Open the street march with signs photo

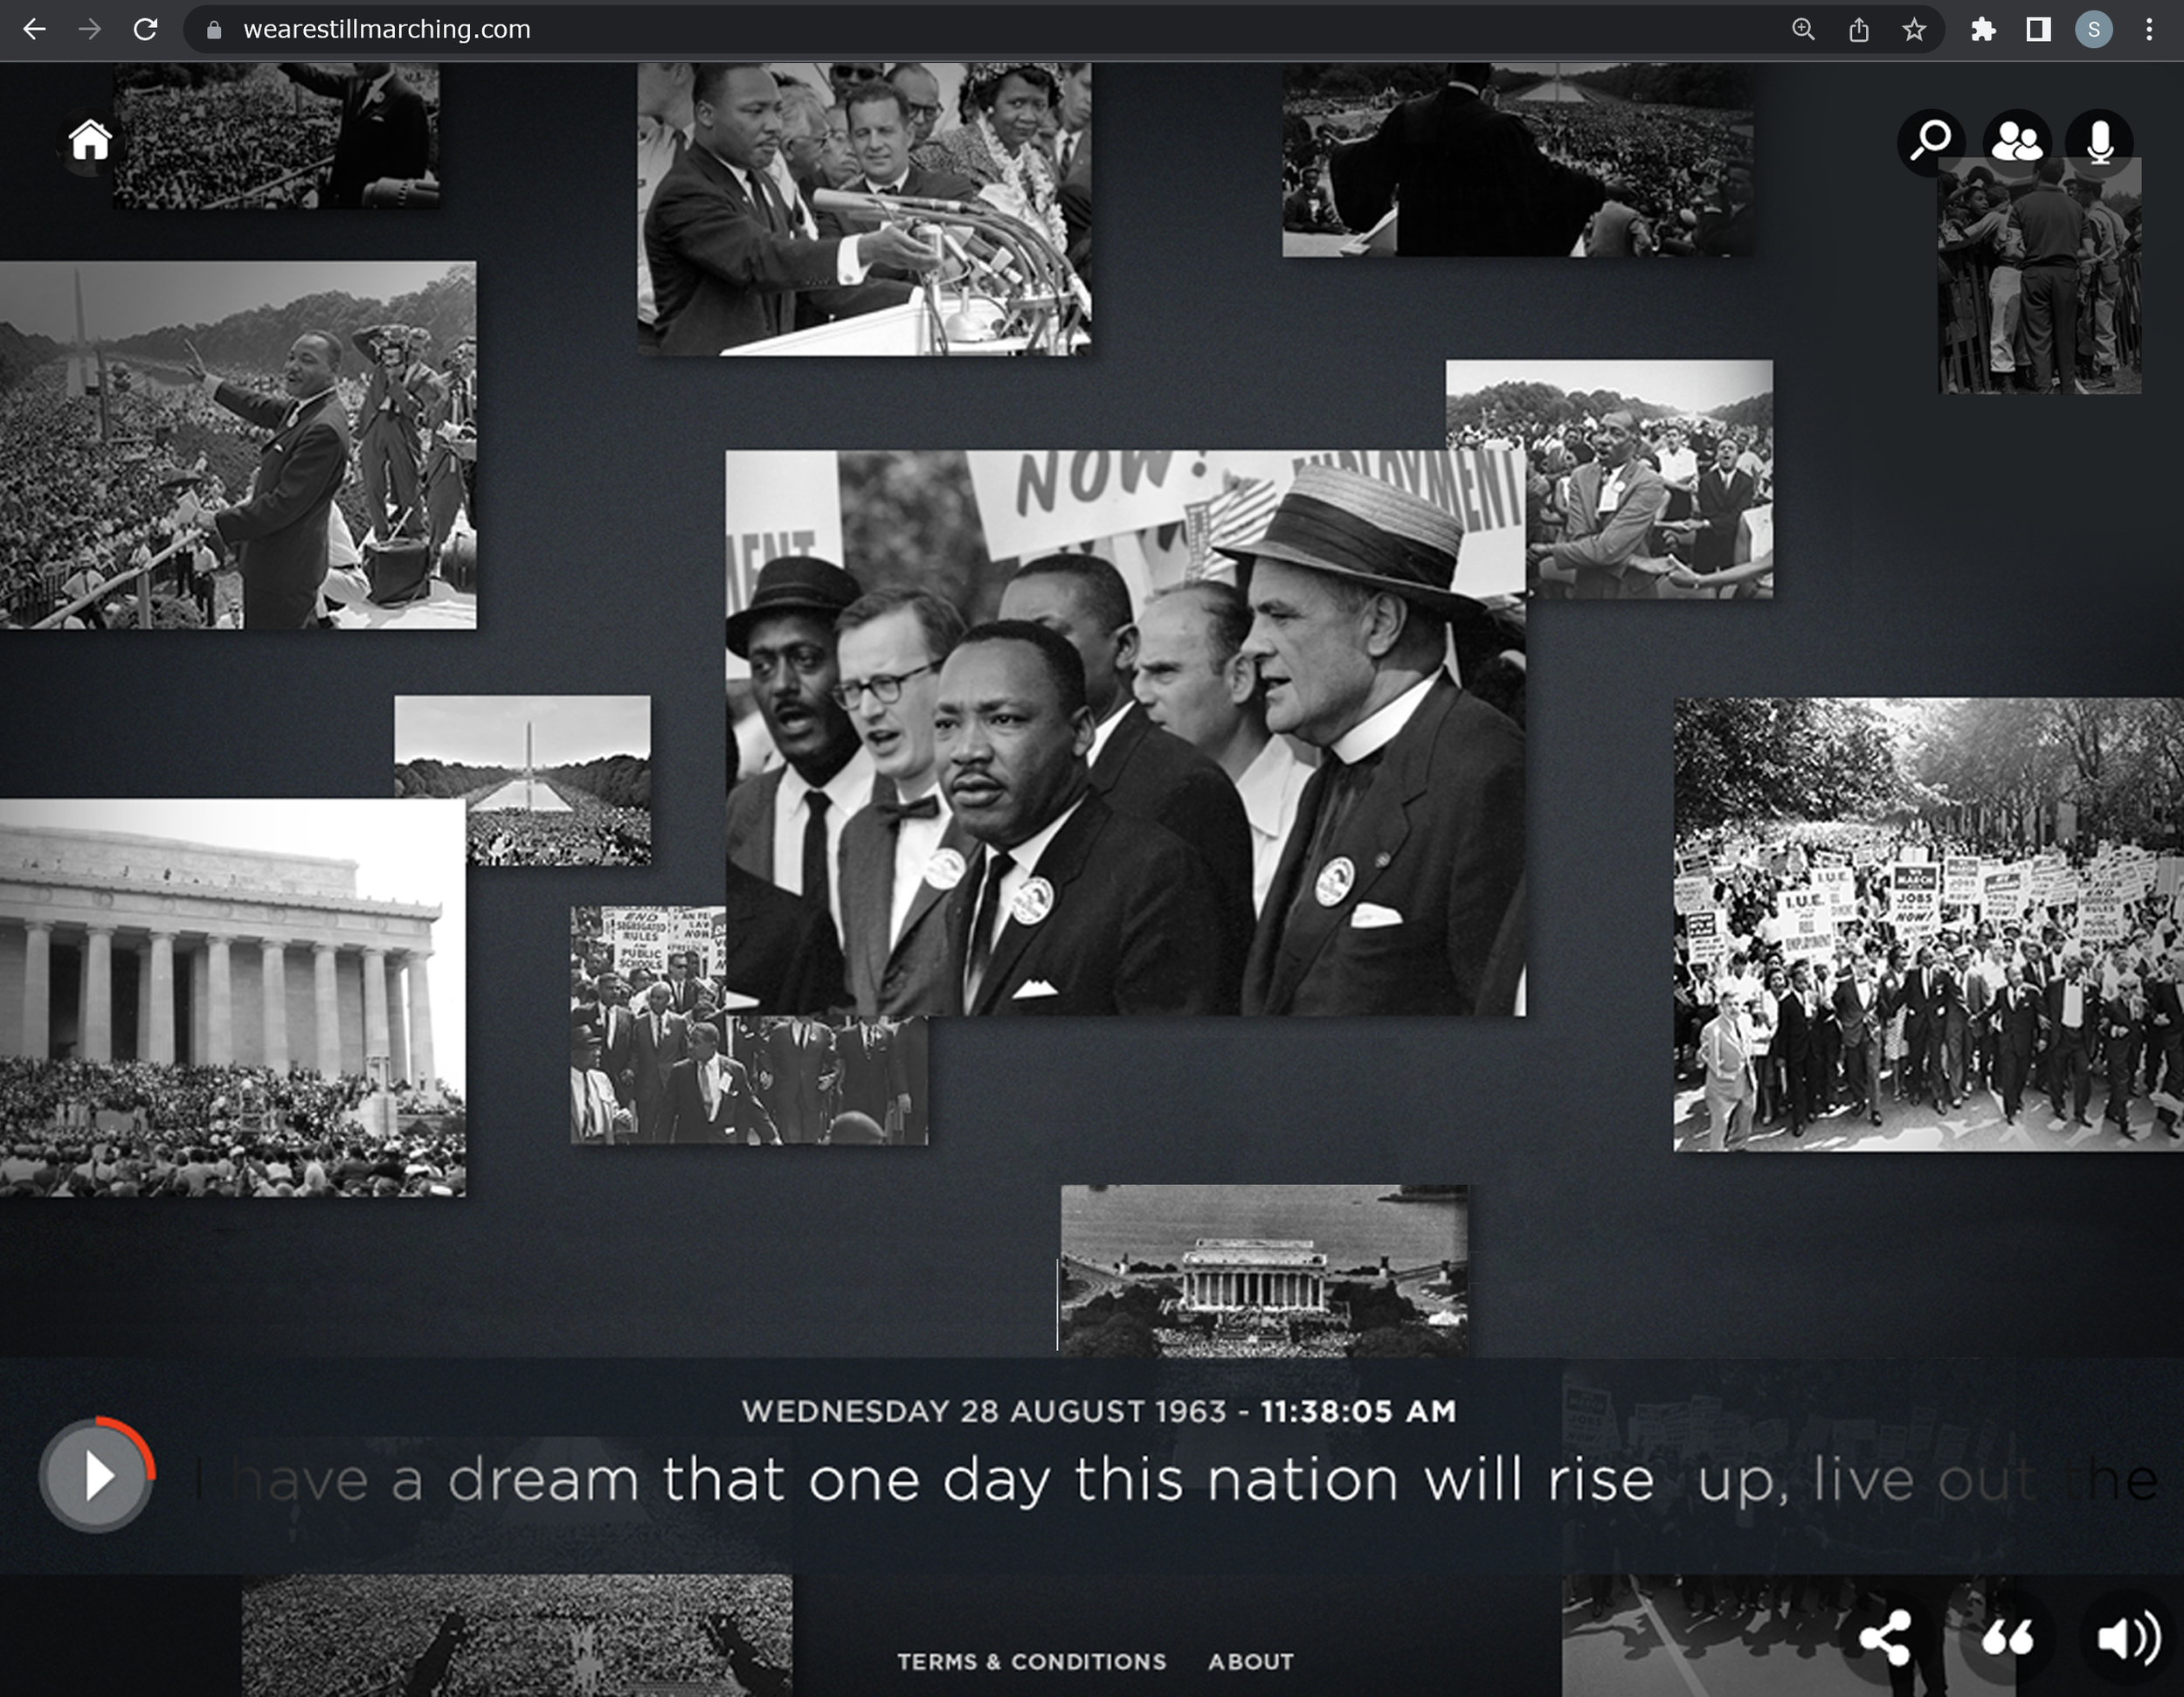[x=1927, y=924]
